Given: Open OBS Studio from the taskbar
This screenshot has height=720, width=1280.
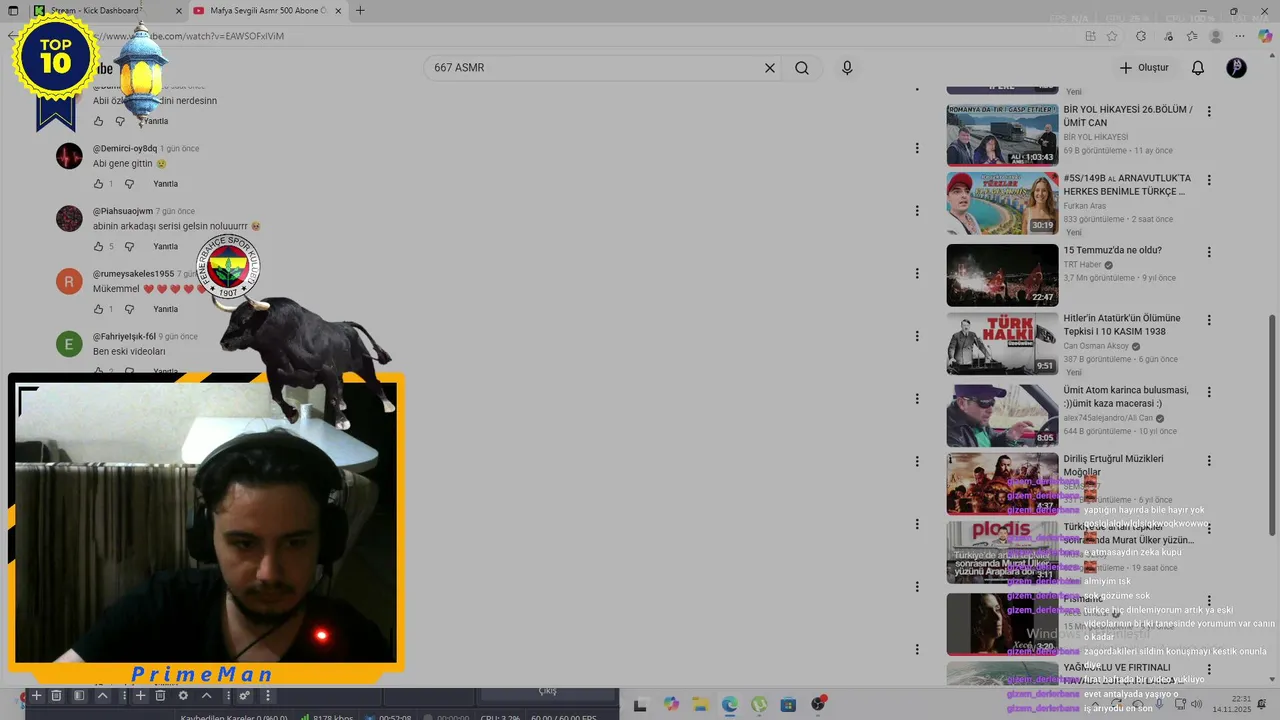Looking at the screenshot, I should (x=818, y=705).
